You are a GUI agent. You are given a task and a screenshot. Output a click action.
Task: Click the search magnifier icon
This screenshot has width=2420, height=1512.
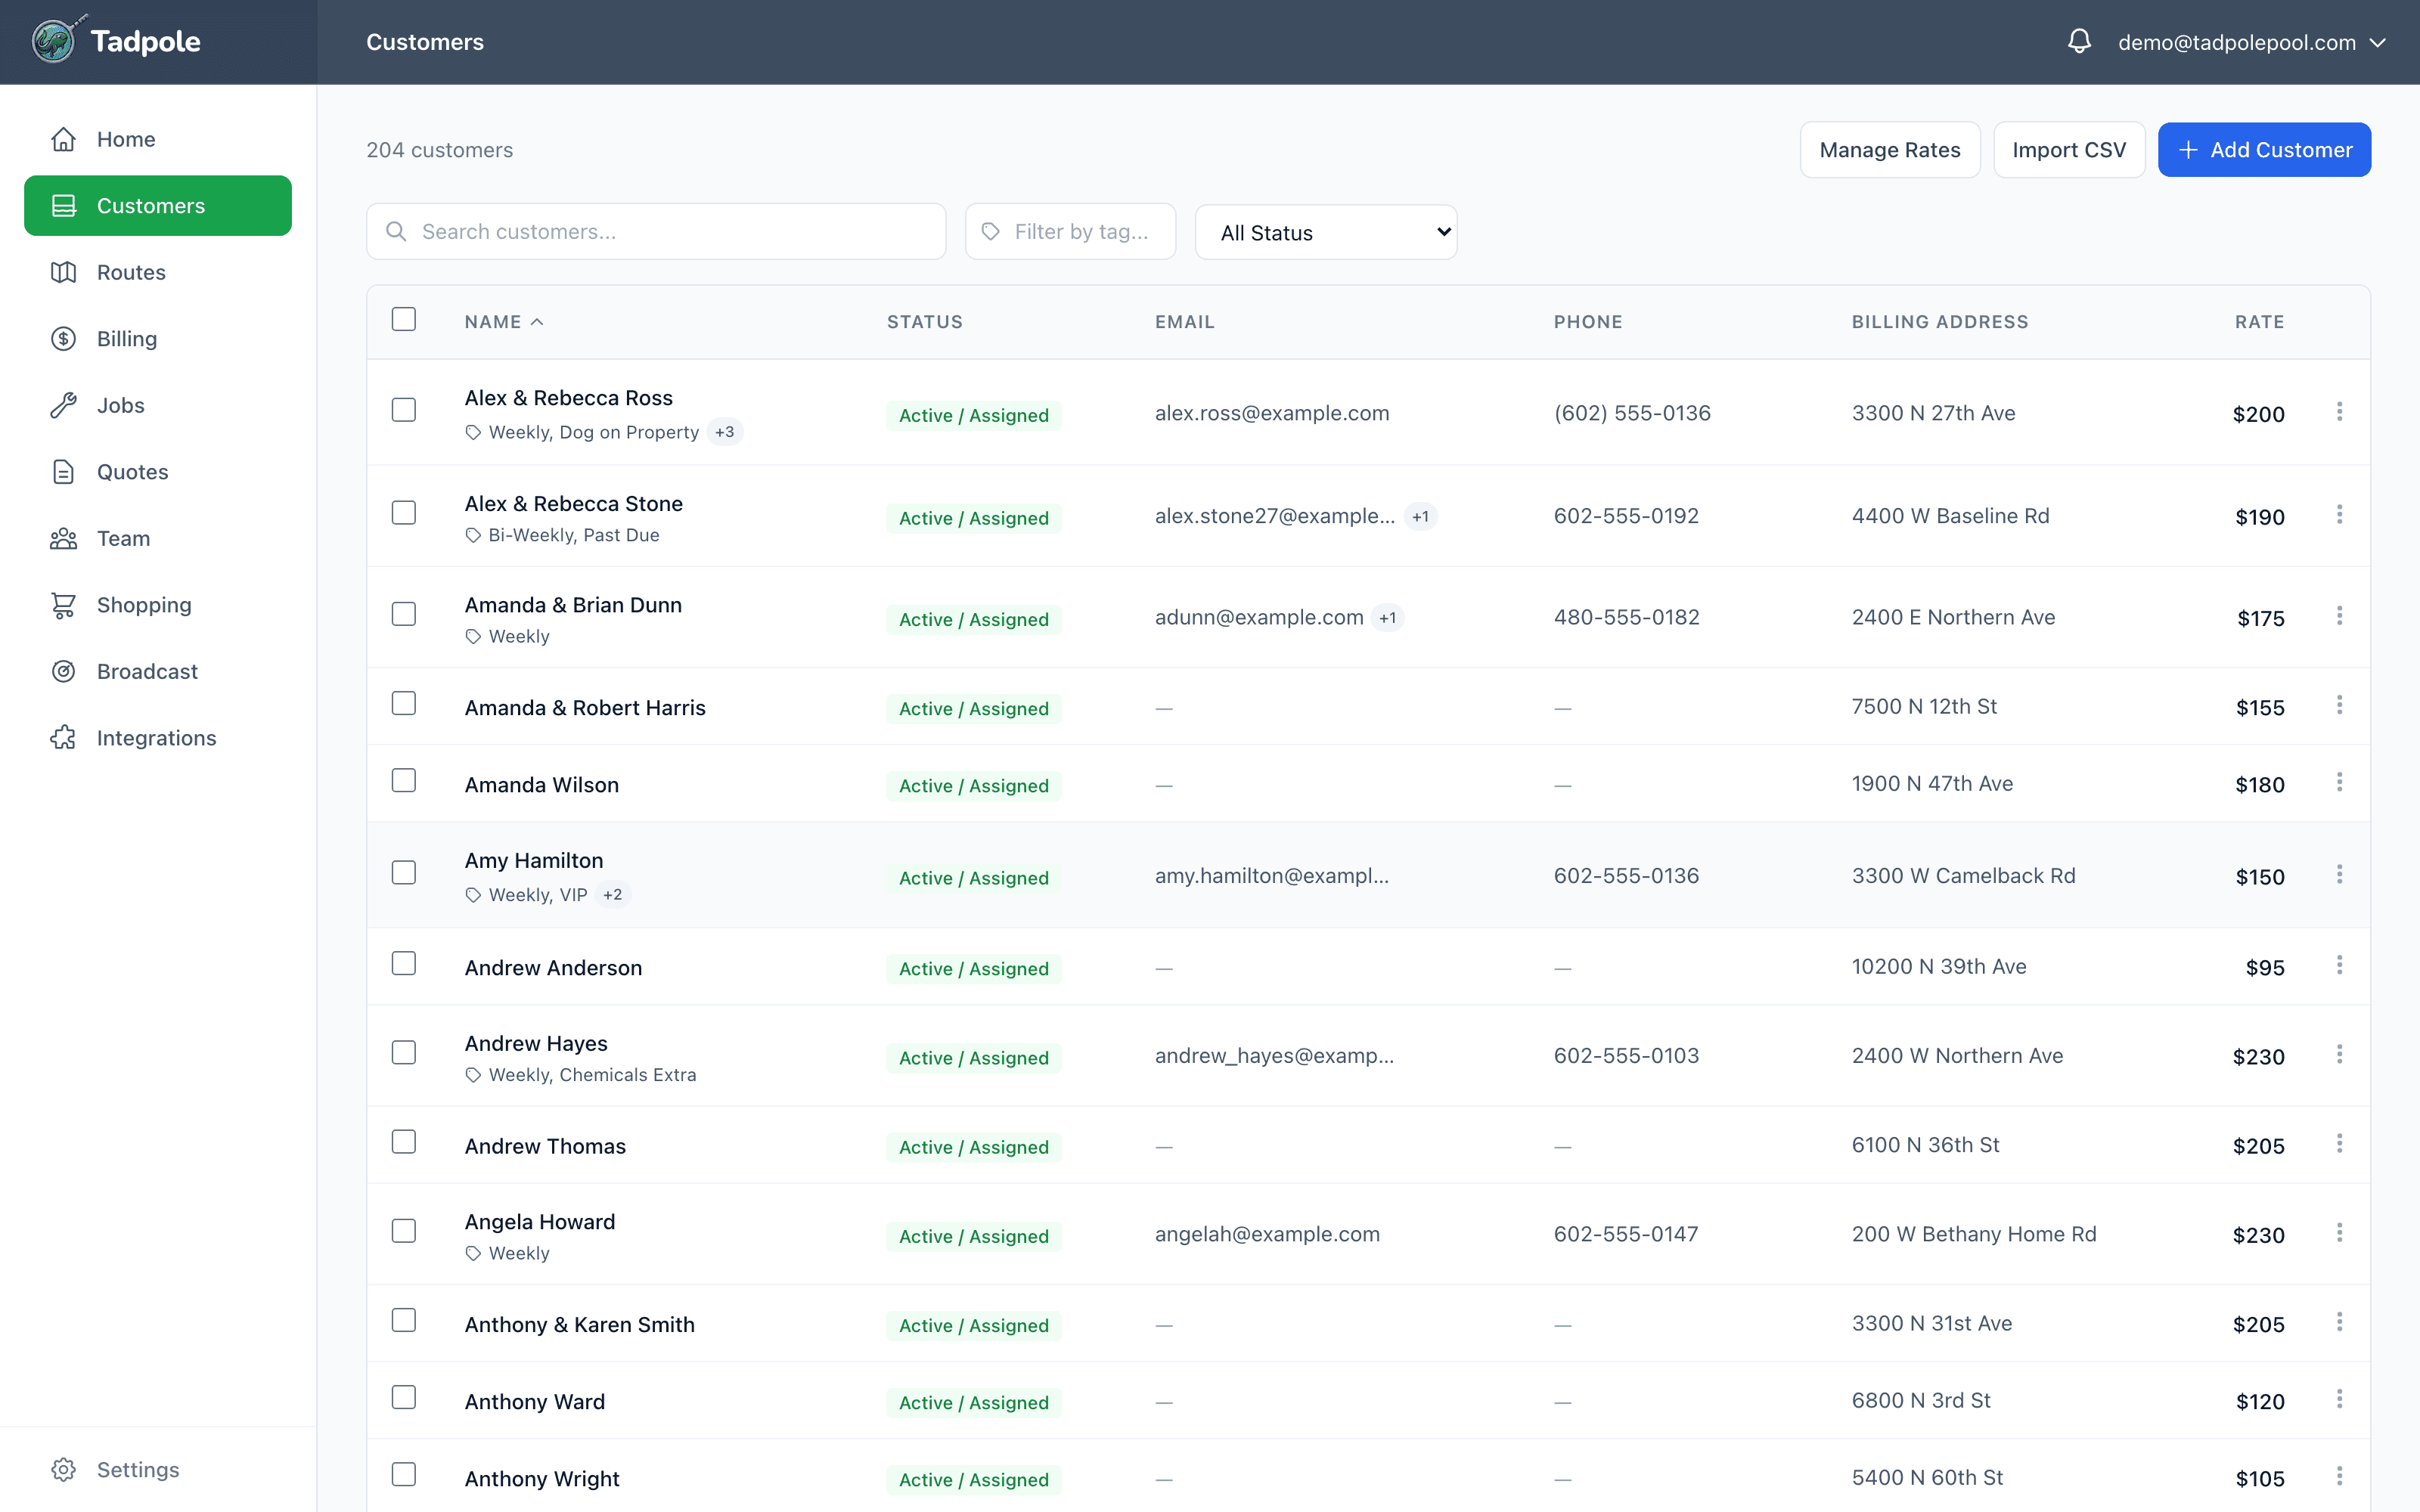396,232
